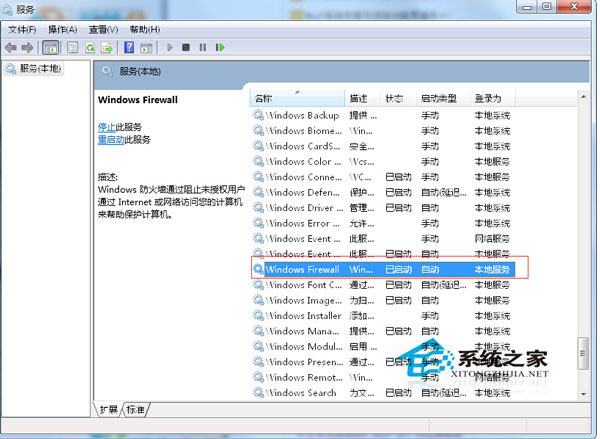Image resolution: width=600 pixels, height=439 pixels.
Task: Click the Windows Firewall heading in the detail pane
Action: tap(138, 100)
